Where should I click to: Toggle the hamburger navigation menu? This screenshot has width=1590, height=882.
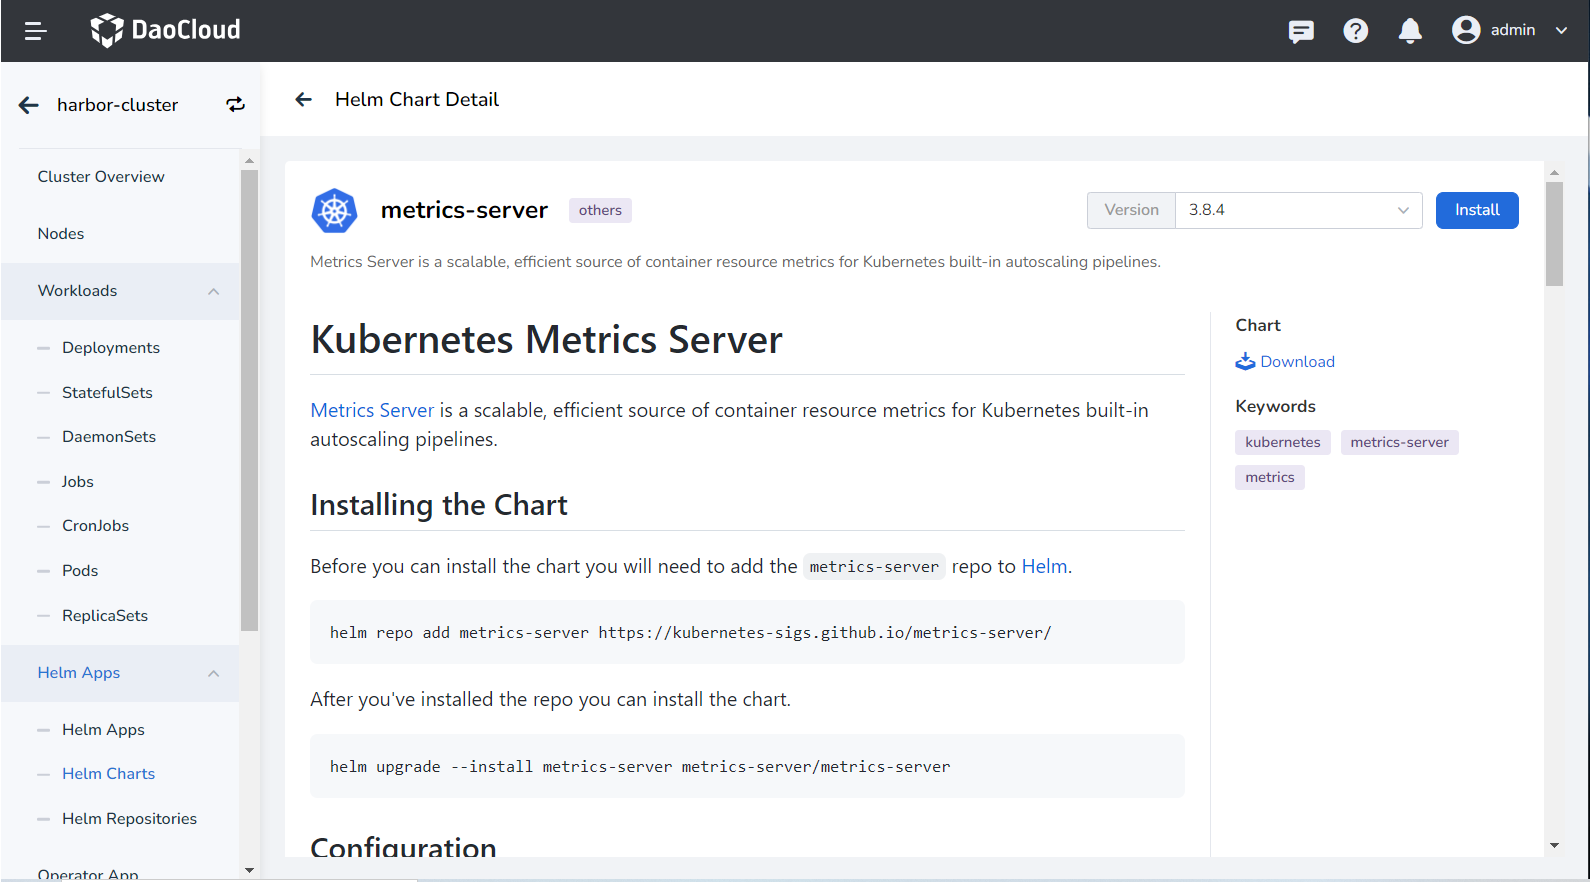coord(36,31)
